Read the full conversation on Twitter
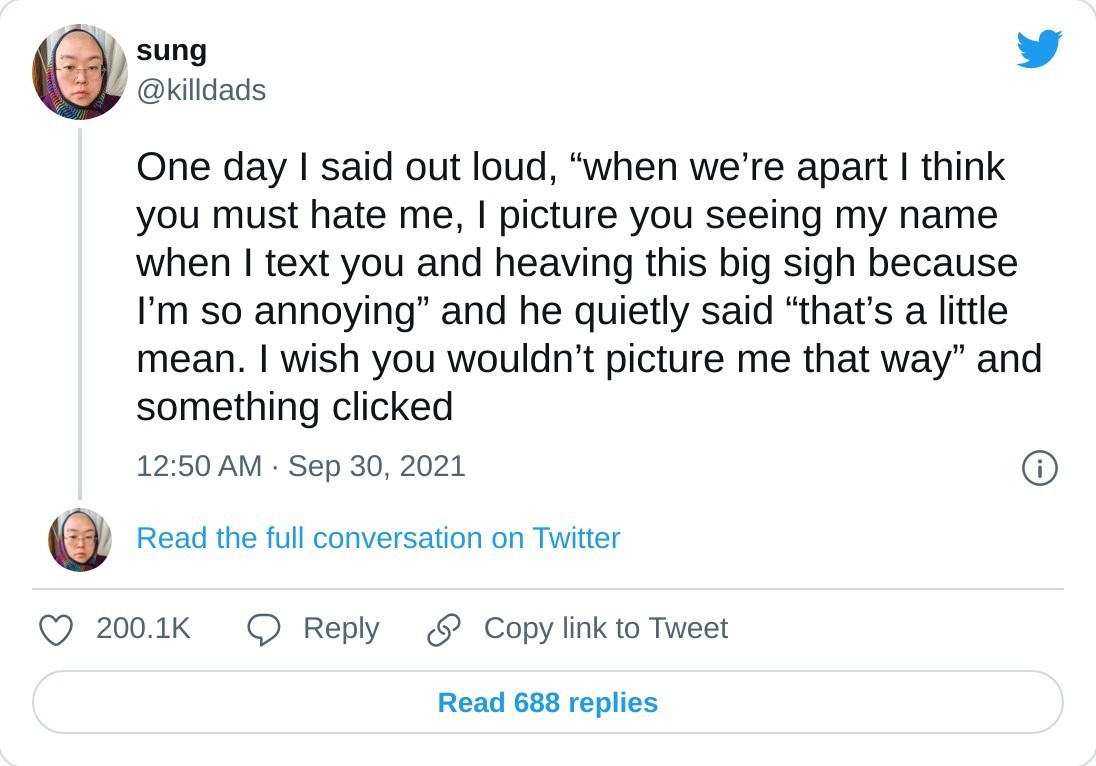Screen dimensions: 1096x766 coord(378,538)
